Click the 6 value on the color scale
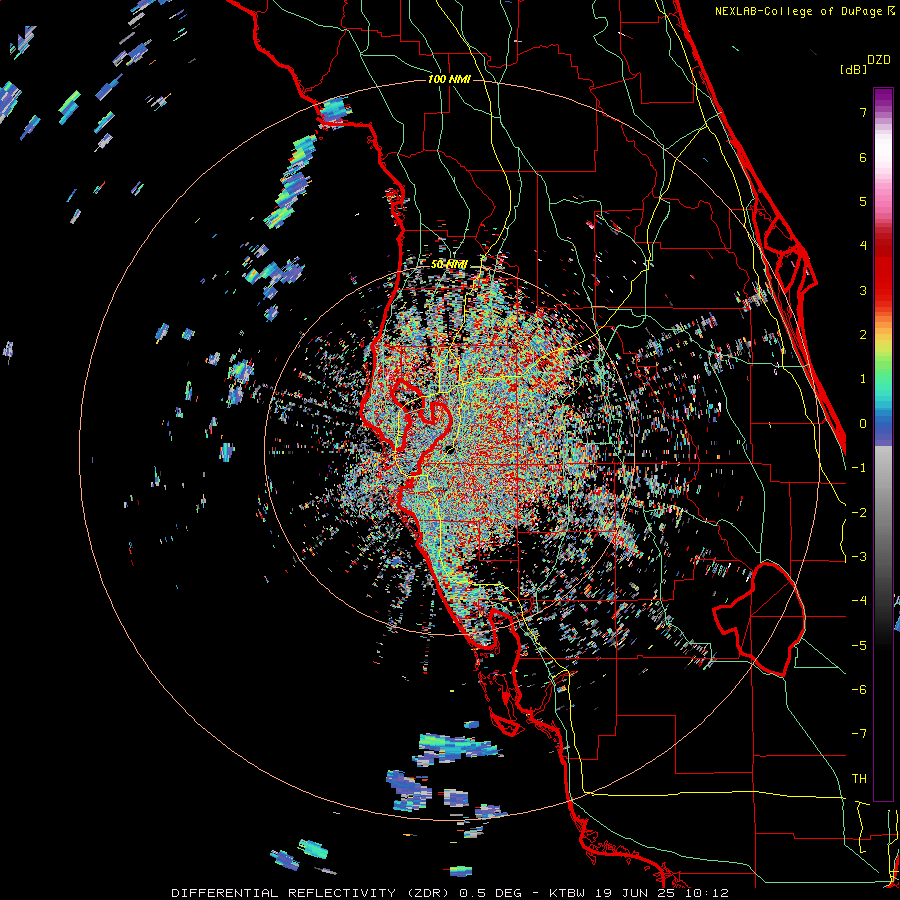Image resolution: width=900 pixels, height=900 pixels. pos(863,157)
